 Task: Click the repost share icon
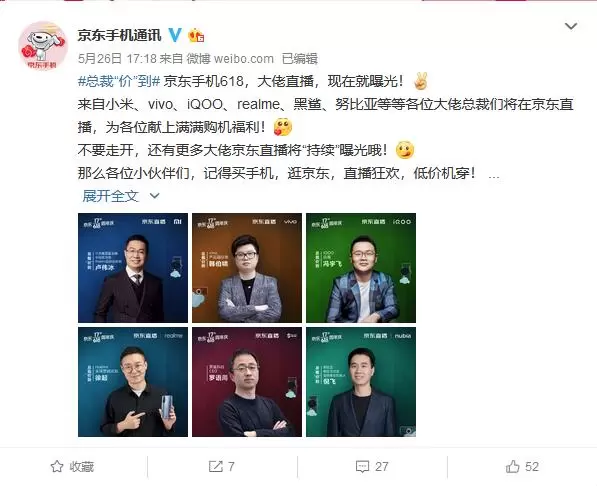pyautogui.click(x=215, y=466)
